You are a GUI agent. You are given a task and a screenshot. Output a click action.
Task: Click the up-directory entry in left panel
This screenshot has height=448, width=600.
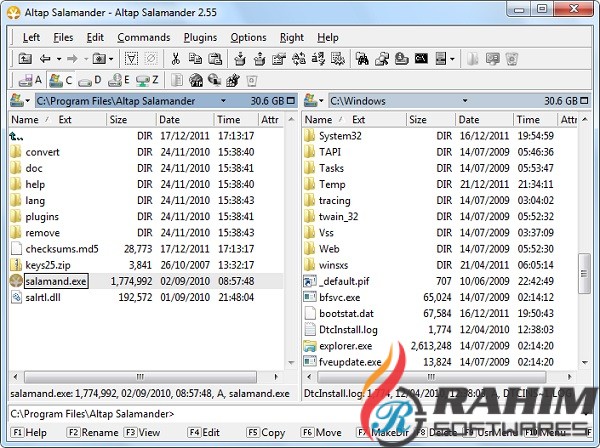16,136
